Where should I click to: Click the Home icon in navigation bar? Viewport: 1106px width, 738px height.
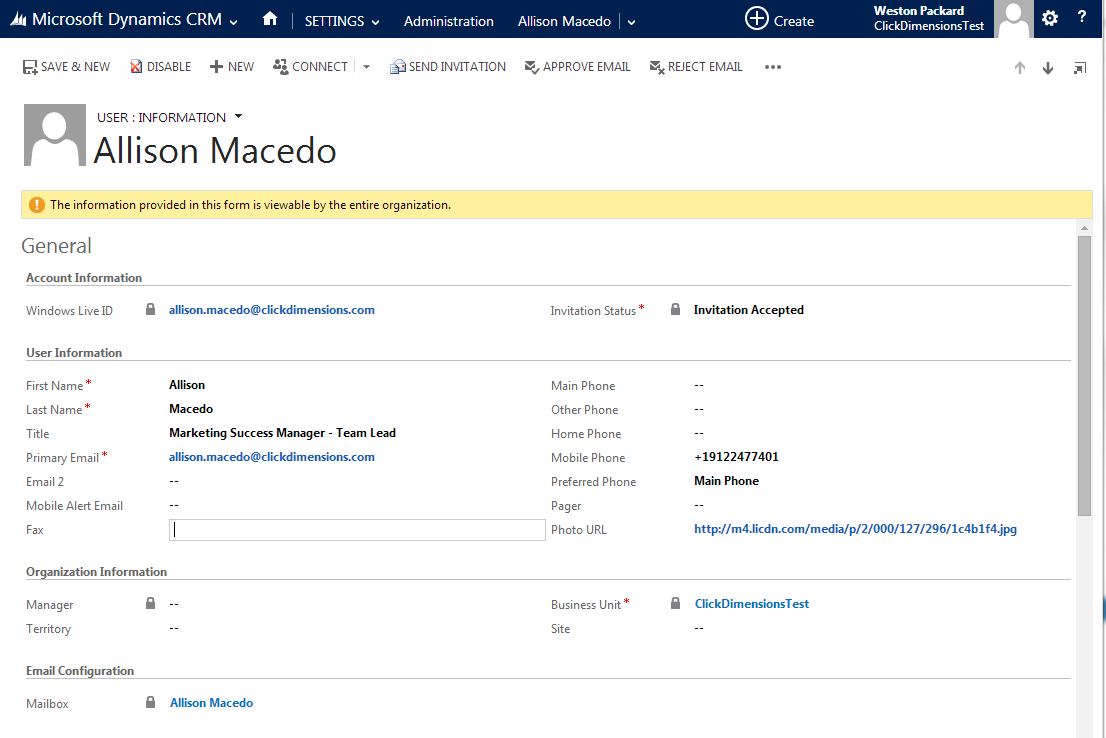click(269, 20)
